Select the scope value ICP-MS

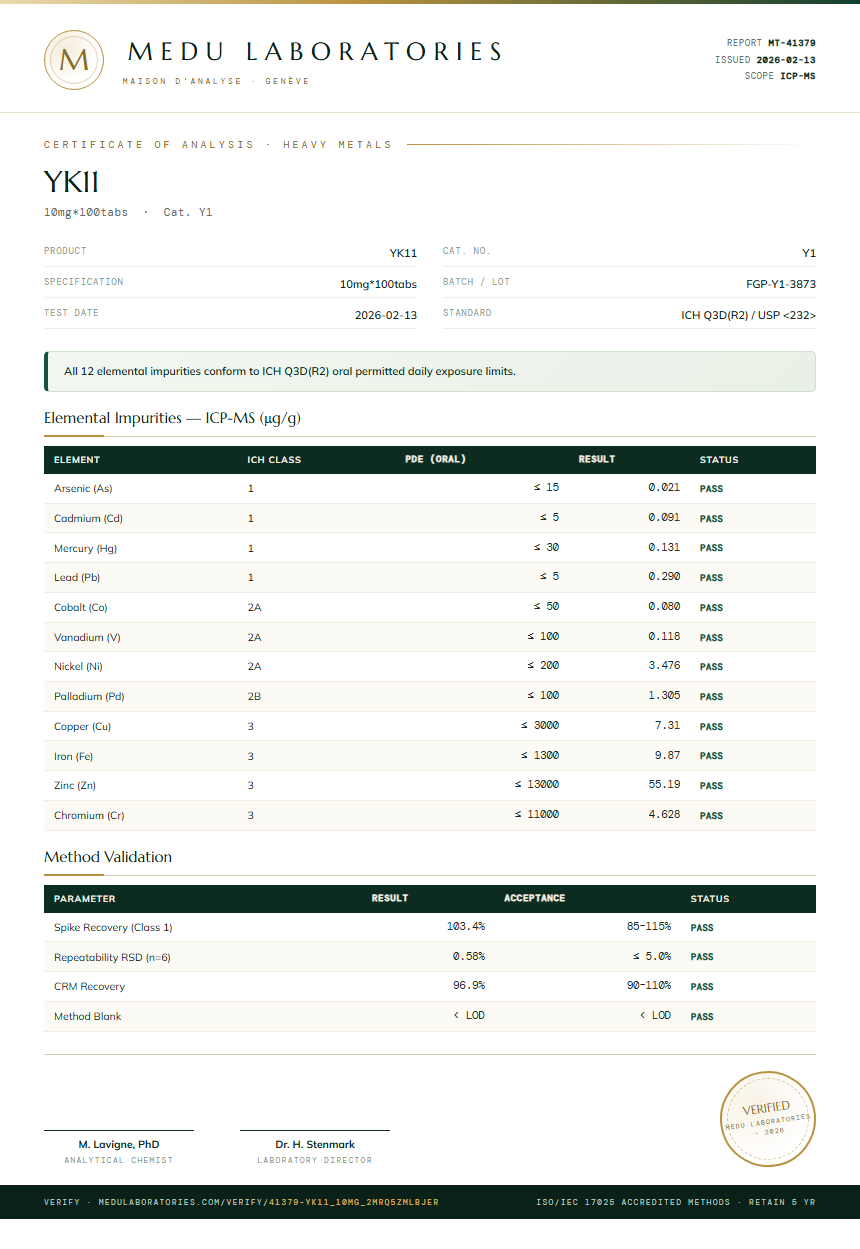(798, 76)
